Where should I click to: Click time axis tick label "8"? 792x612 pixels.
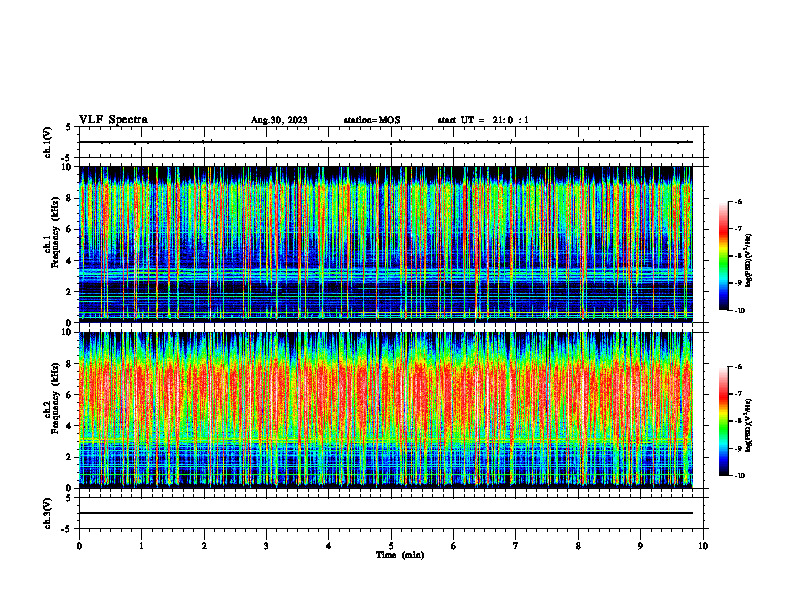coord(578,546)
